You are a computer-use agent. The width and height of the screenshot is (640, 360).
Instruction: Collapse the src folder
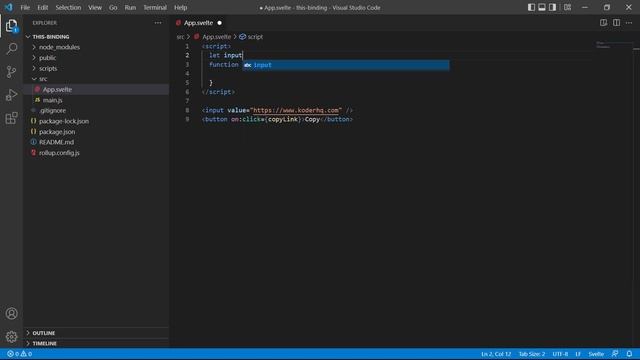click(x=43, y=79)
